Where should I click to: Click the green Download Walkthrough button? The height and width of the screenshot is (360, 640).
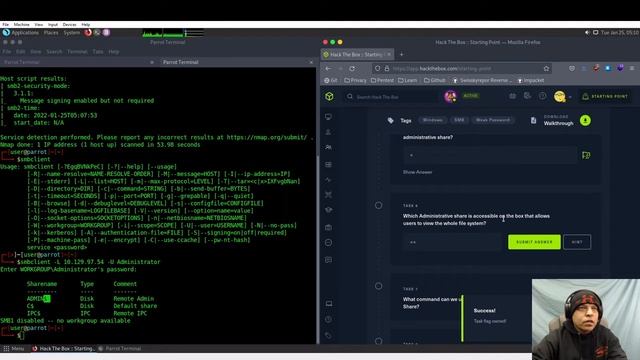(585, 120)
